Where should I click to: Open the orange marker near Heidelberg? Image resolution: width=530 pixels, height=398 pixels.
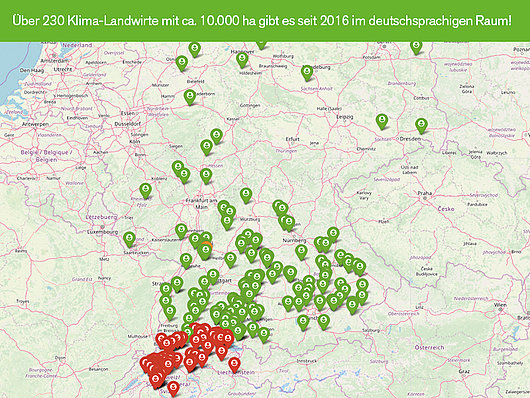[x=207, y=244]
